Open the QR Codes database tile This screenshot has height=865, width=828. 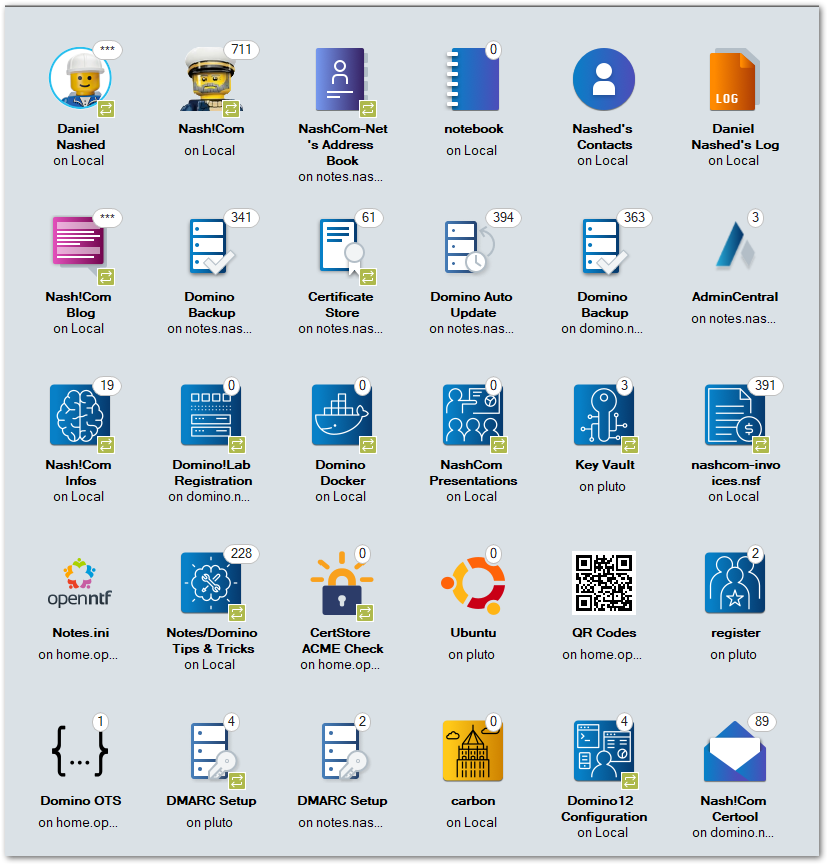[x=603, y=583]
